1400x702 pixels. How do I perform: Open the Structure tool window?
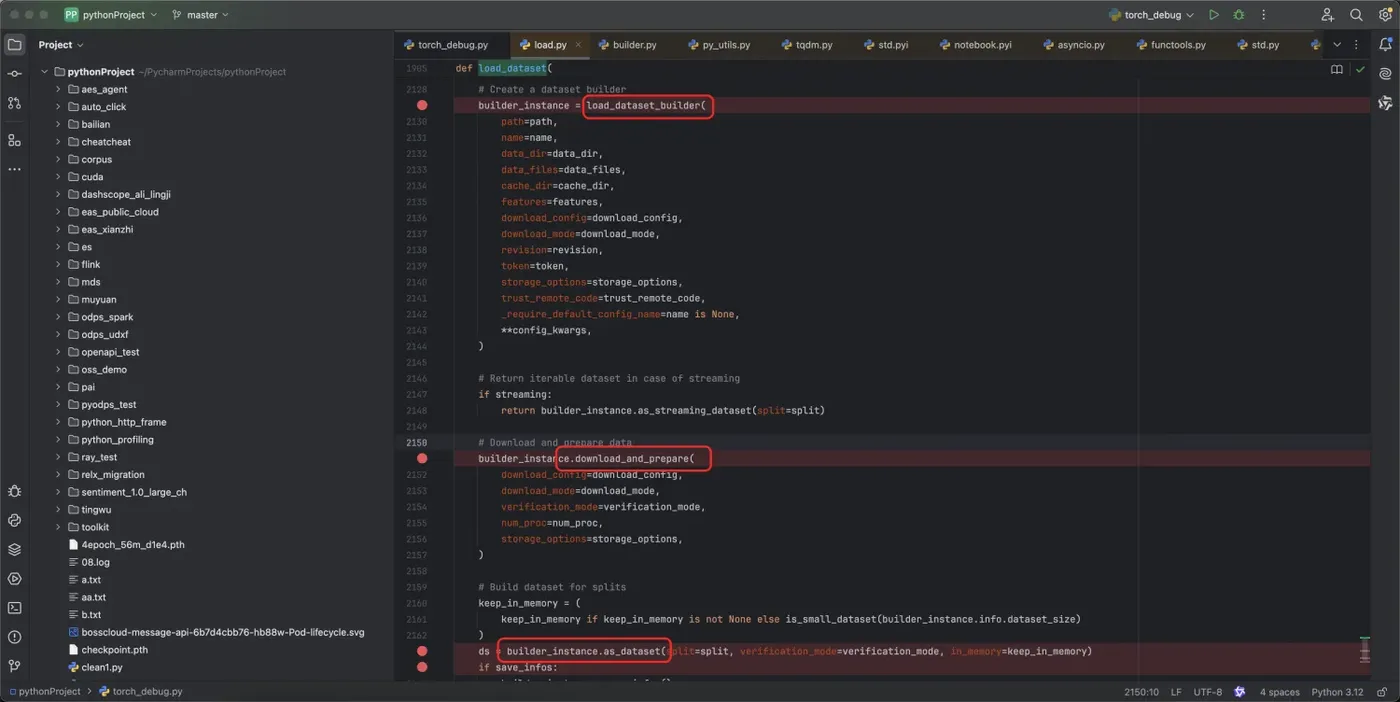coord(14,140)
